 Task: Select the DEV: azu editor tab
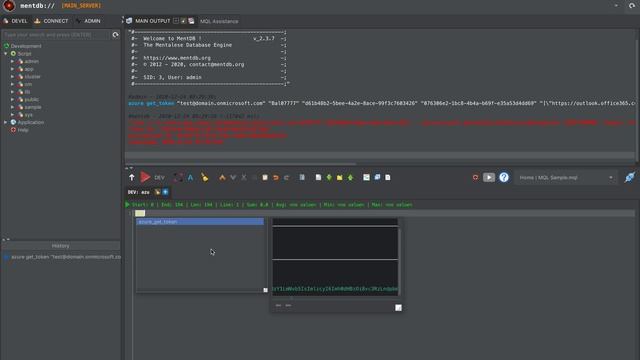pyautogui.click(x=139, y=192)
